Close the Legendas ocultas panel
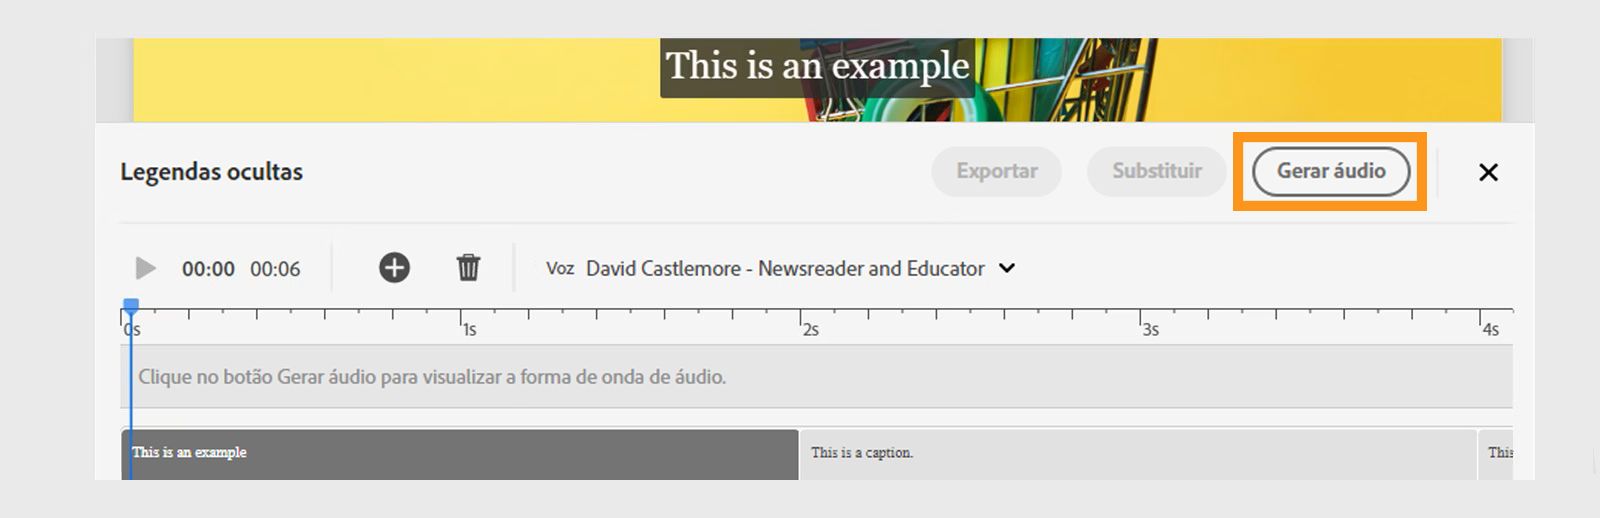The width and height of the screenshot is (1600, 518). point(1488,172)
